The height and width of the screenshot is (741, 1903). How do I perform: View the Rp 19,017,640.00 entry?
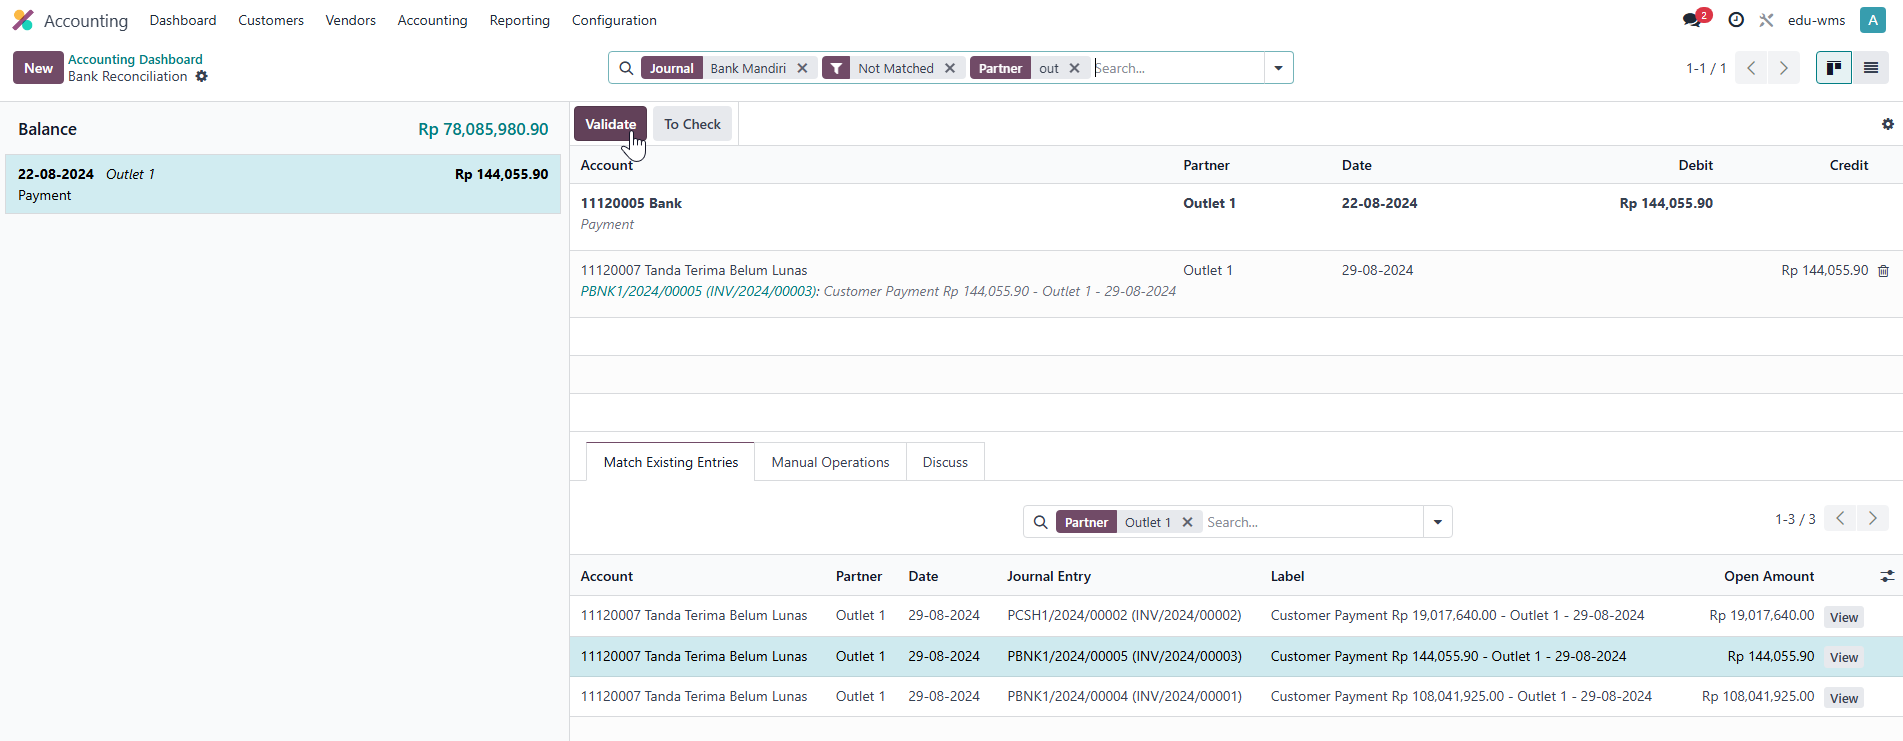(x=1843, y=617)
